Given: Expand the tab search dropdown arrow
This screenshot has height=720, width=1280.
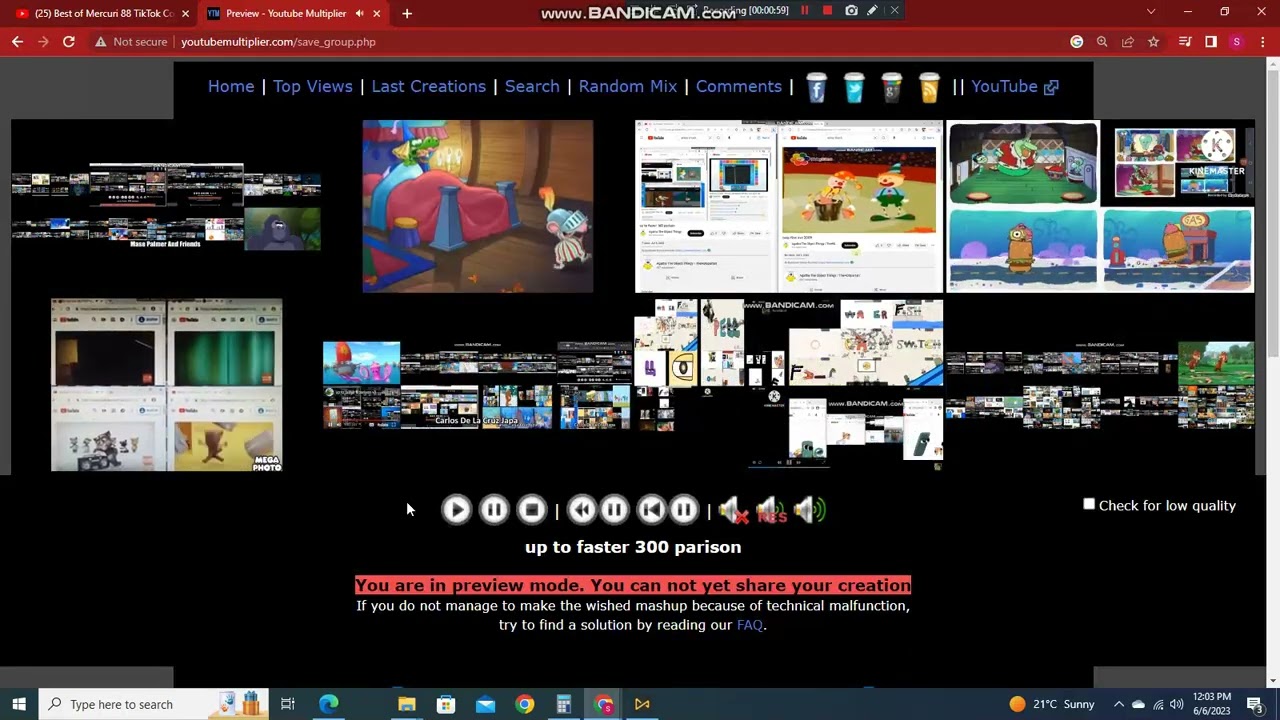Looking at the screenshot, I should (x=1151, y=12).
